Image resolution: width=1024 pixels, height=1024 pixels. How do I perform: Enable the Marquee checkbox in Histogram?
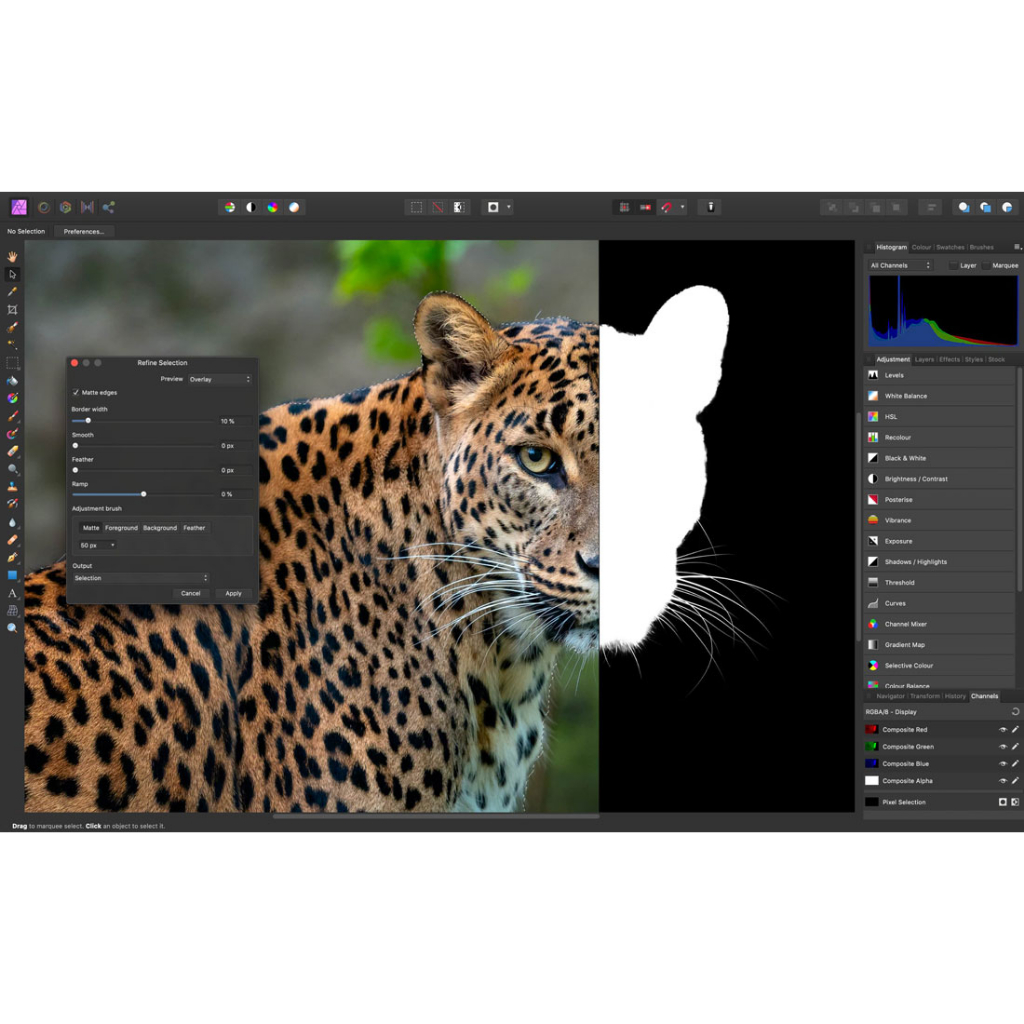[986, 265]
